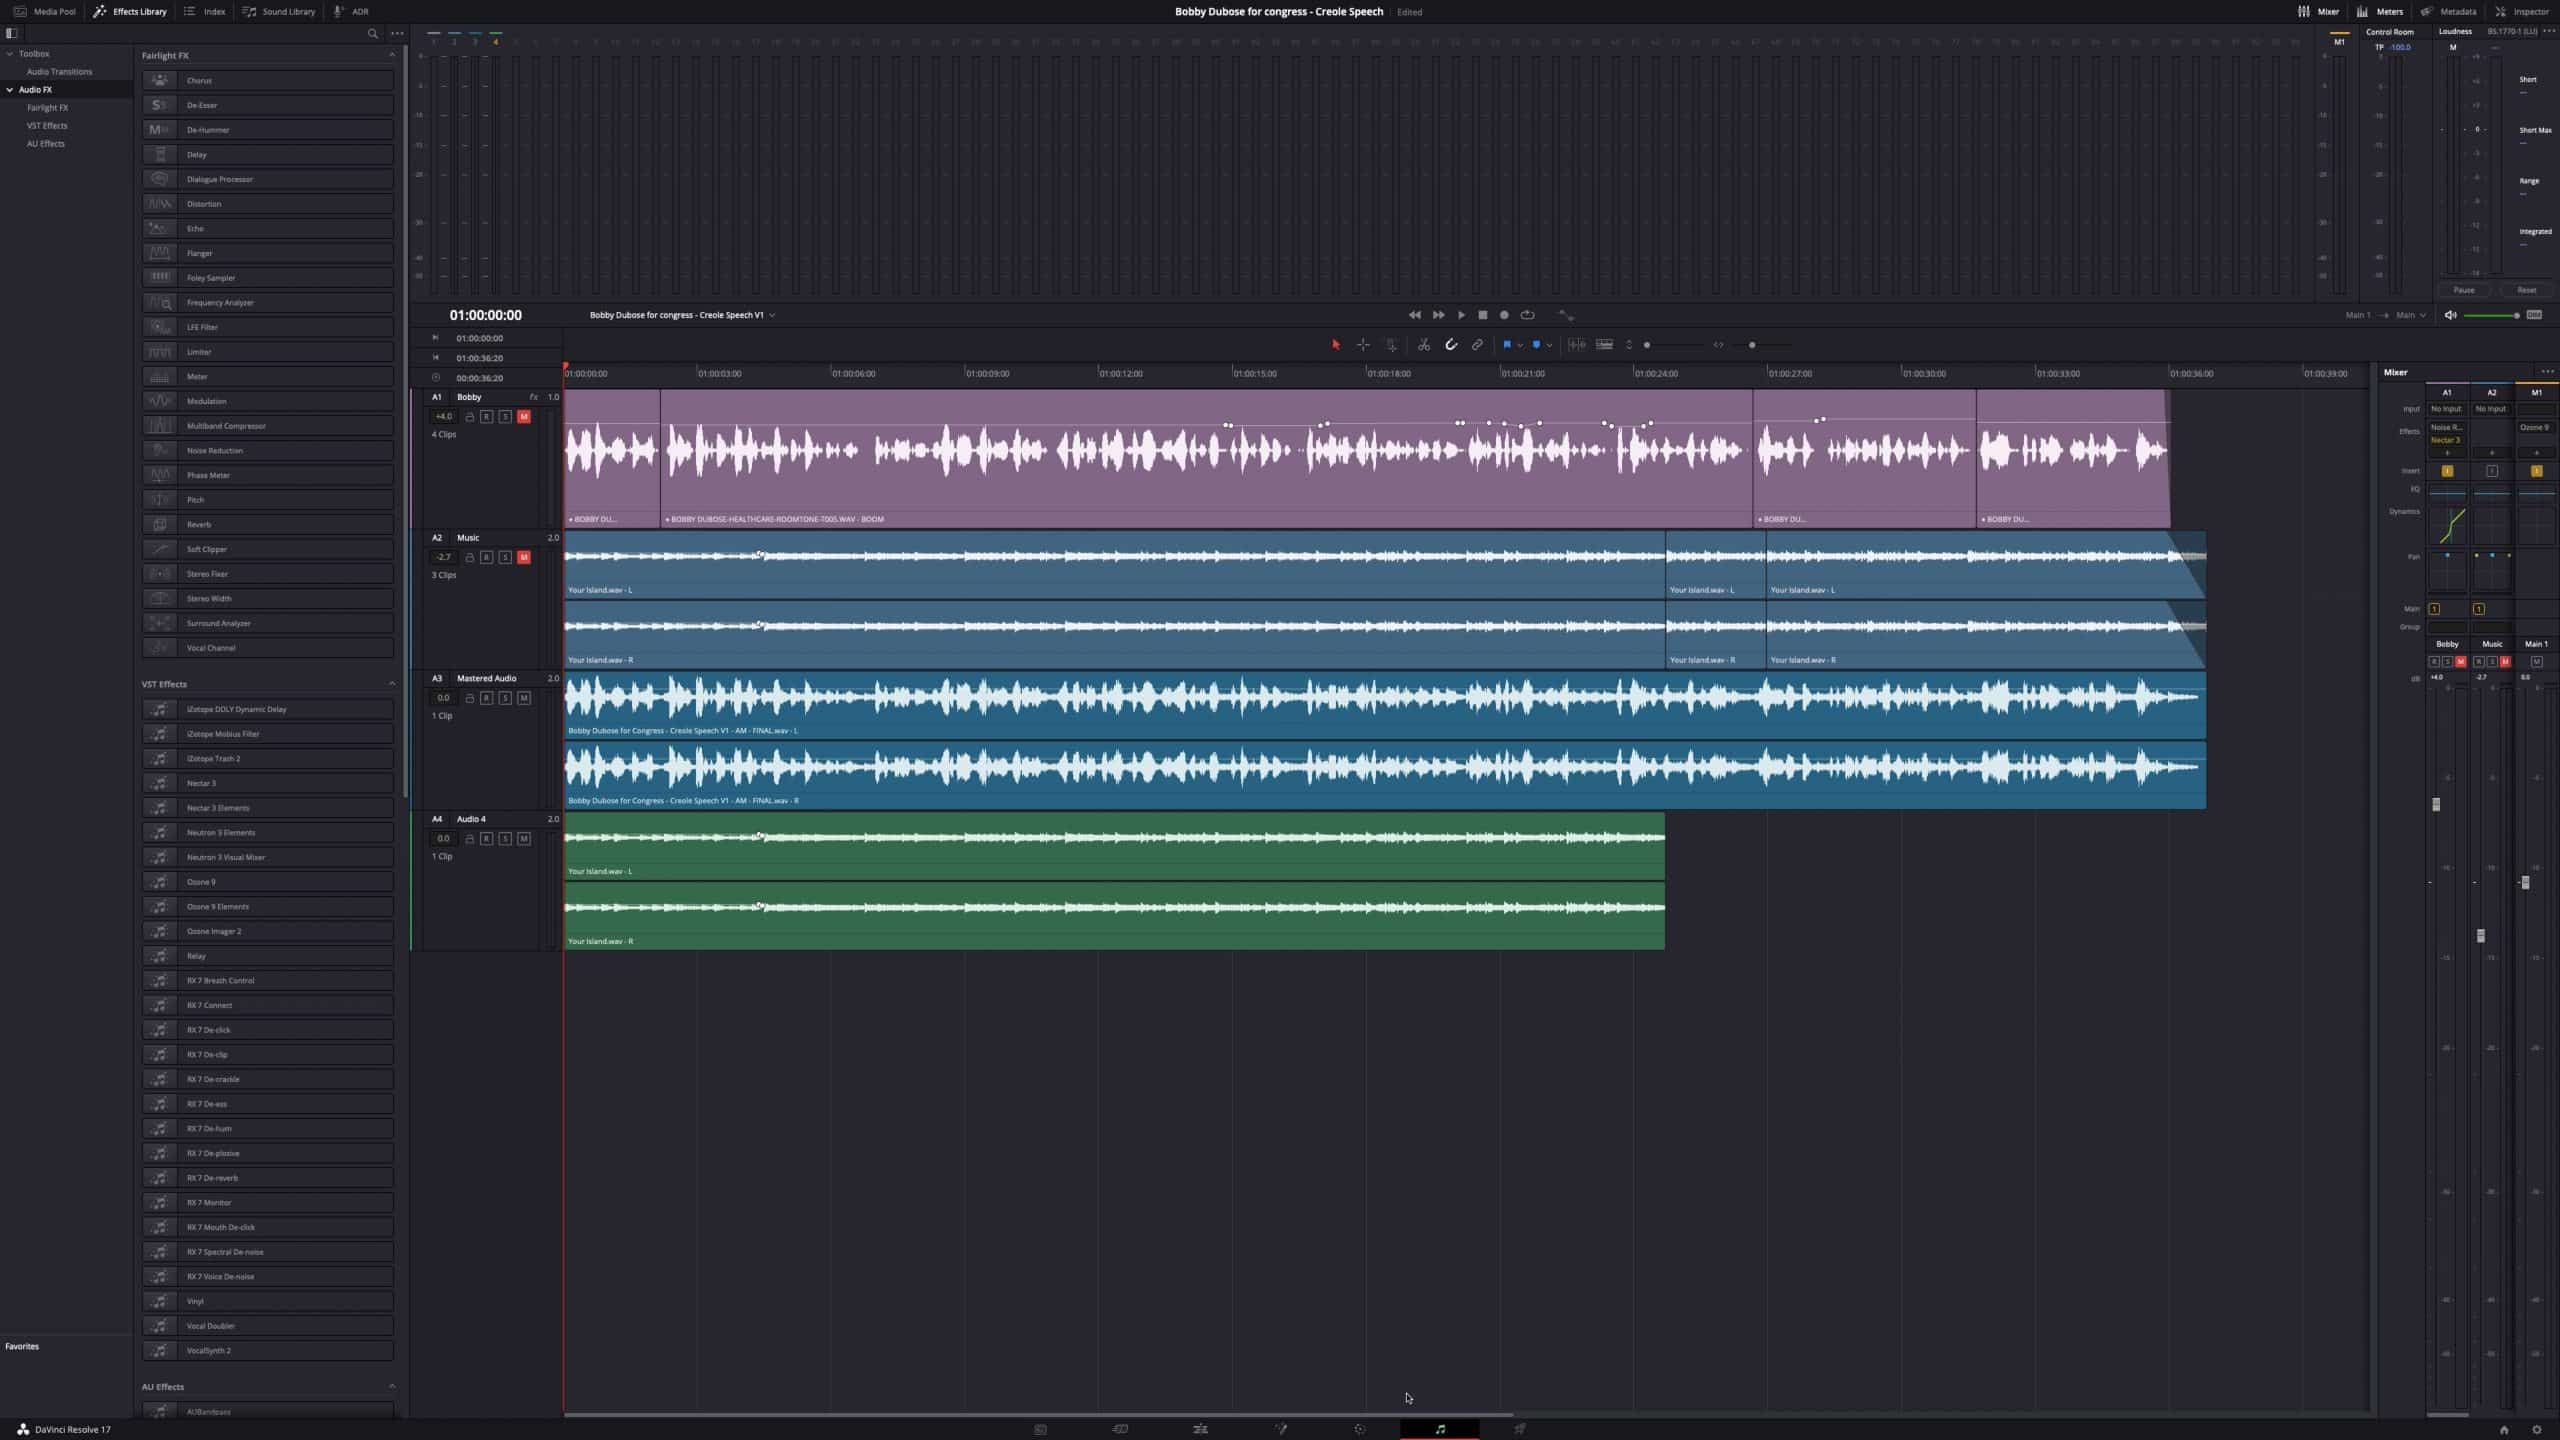Screen dimensions: 2560x1440
Task: Collapse the Audio FX tree node
Action: pos(10,90)
